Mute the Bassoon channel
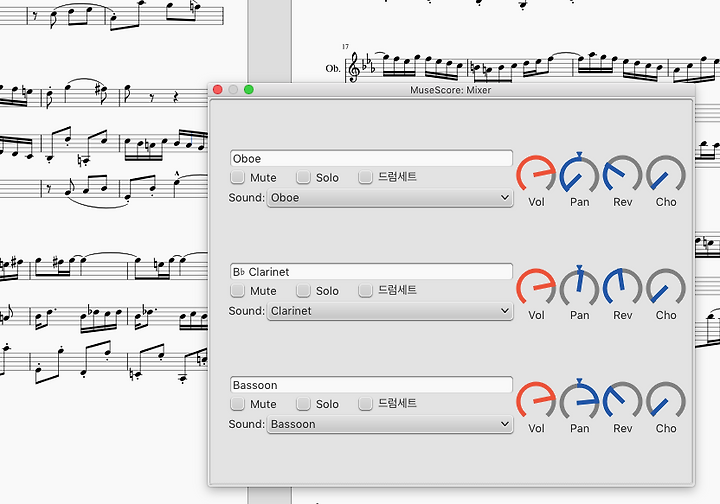The height and width of the screenshot is (504, 720). point(237,403)
